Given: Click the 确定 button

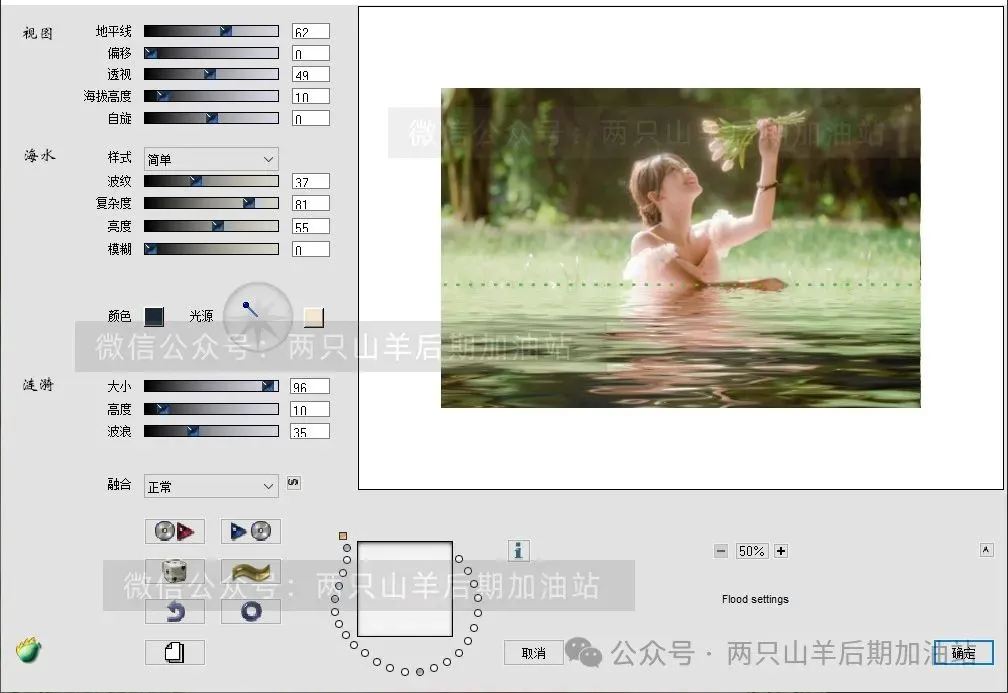Looking at the screenshot, I should pos(963,653).
